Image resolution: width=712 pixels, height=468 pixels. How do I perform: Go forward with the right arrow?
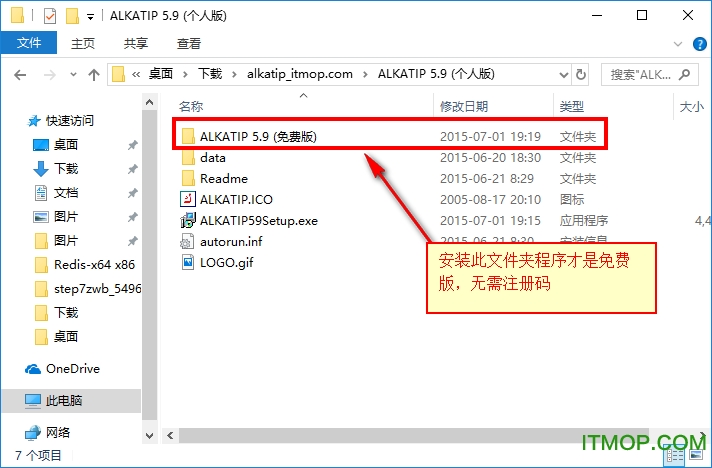49,74
